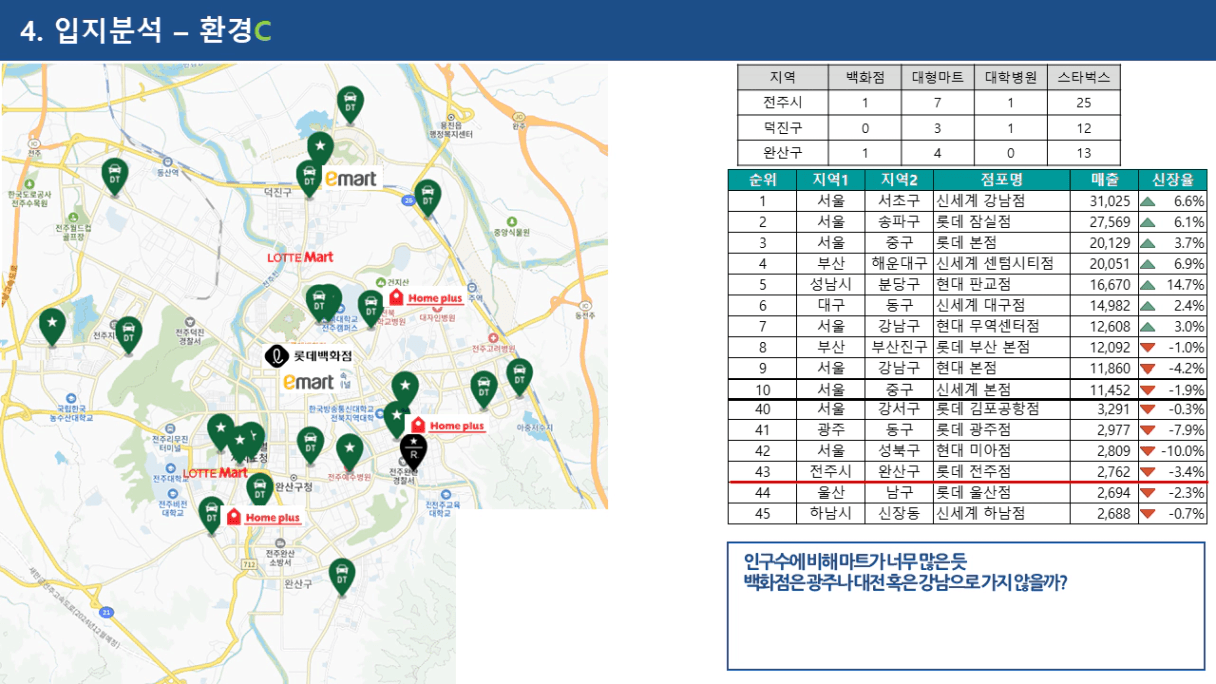Click the LOTTE Mart logo above 전북대학교
Image resolution: width=1216 pixels, height=684 pixels.
coord(300,257)
